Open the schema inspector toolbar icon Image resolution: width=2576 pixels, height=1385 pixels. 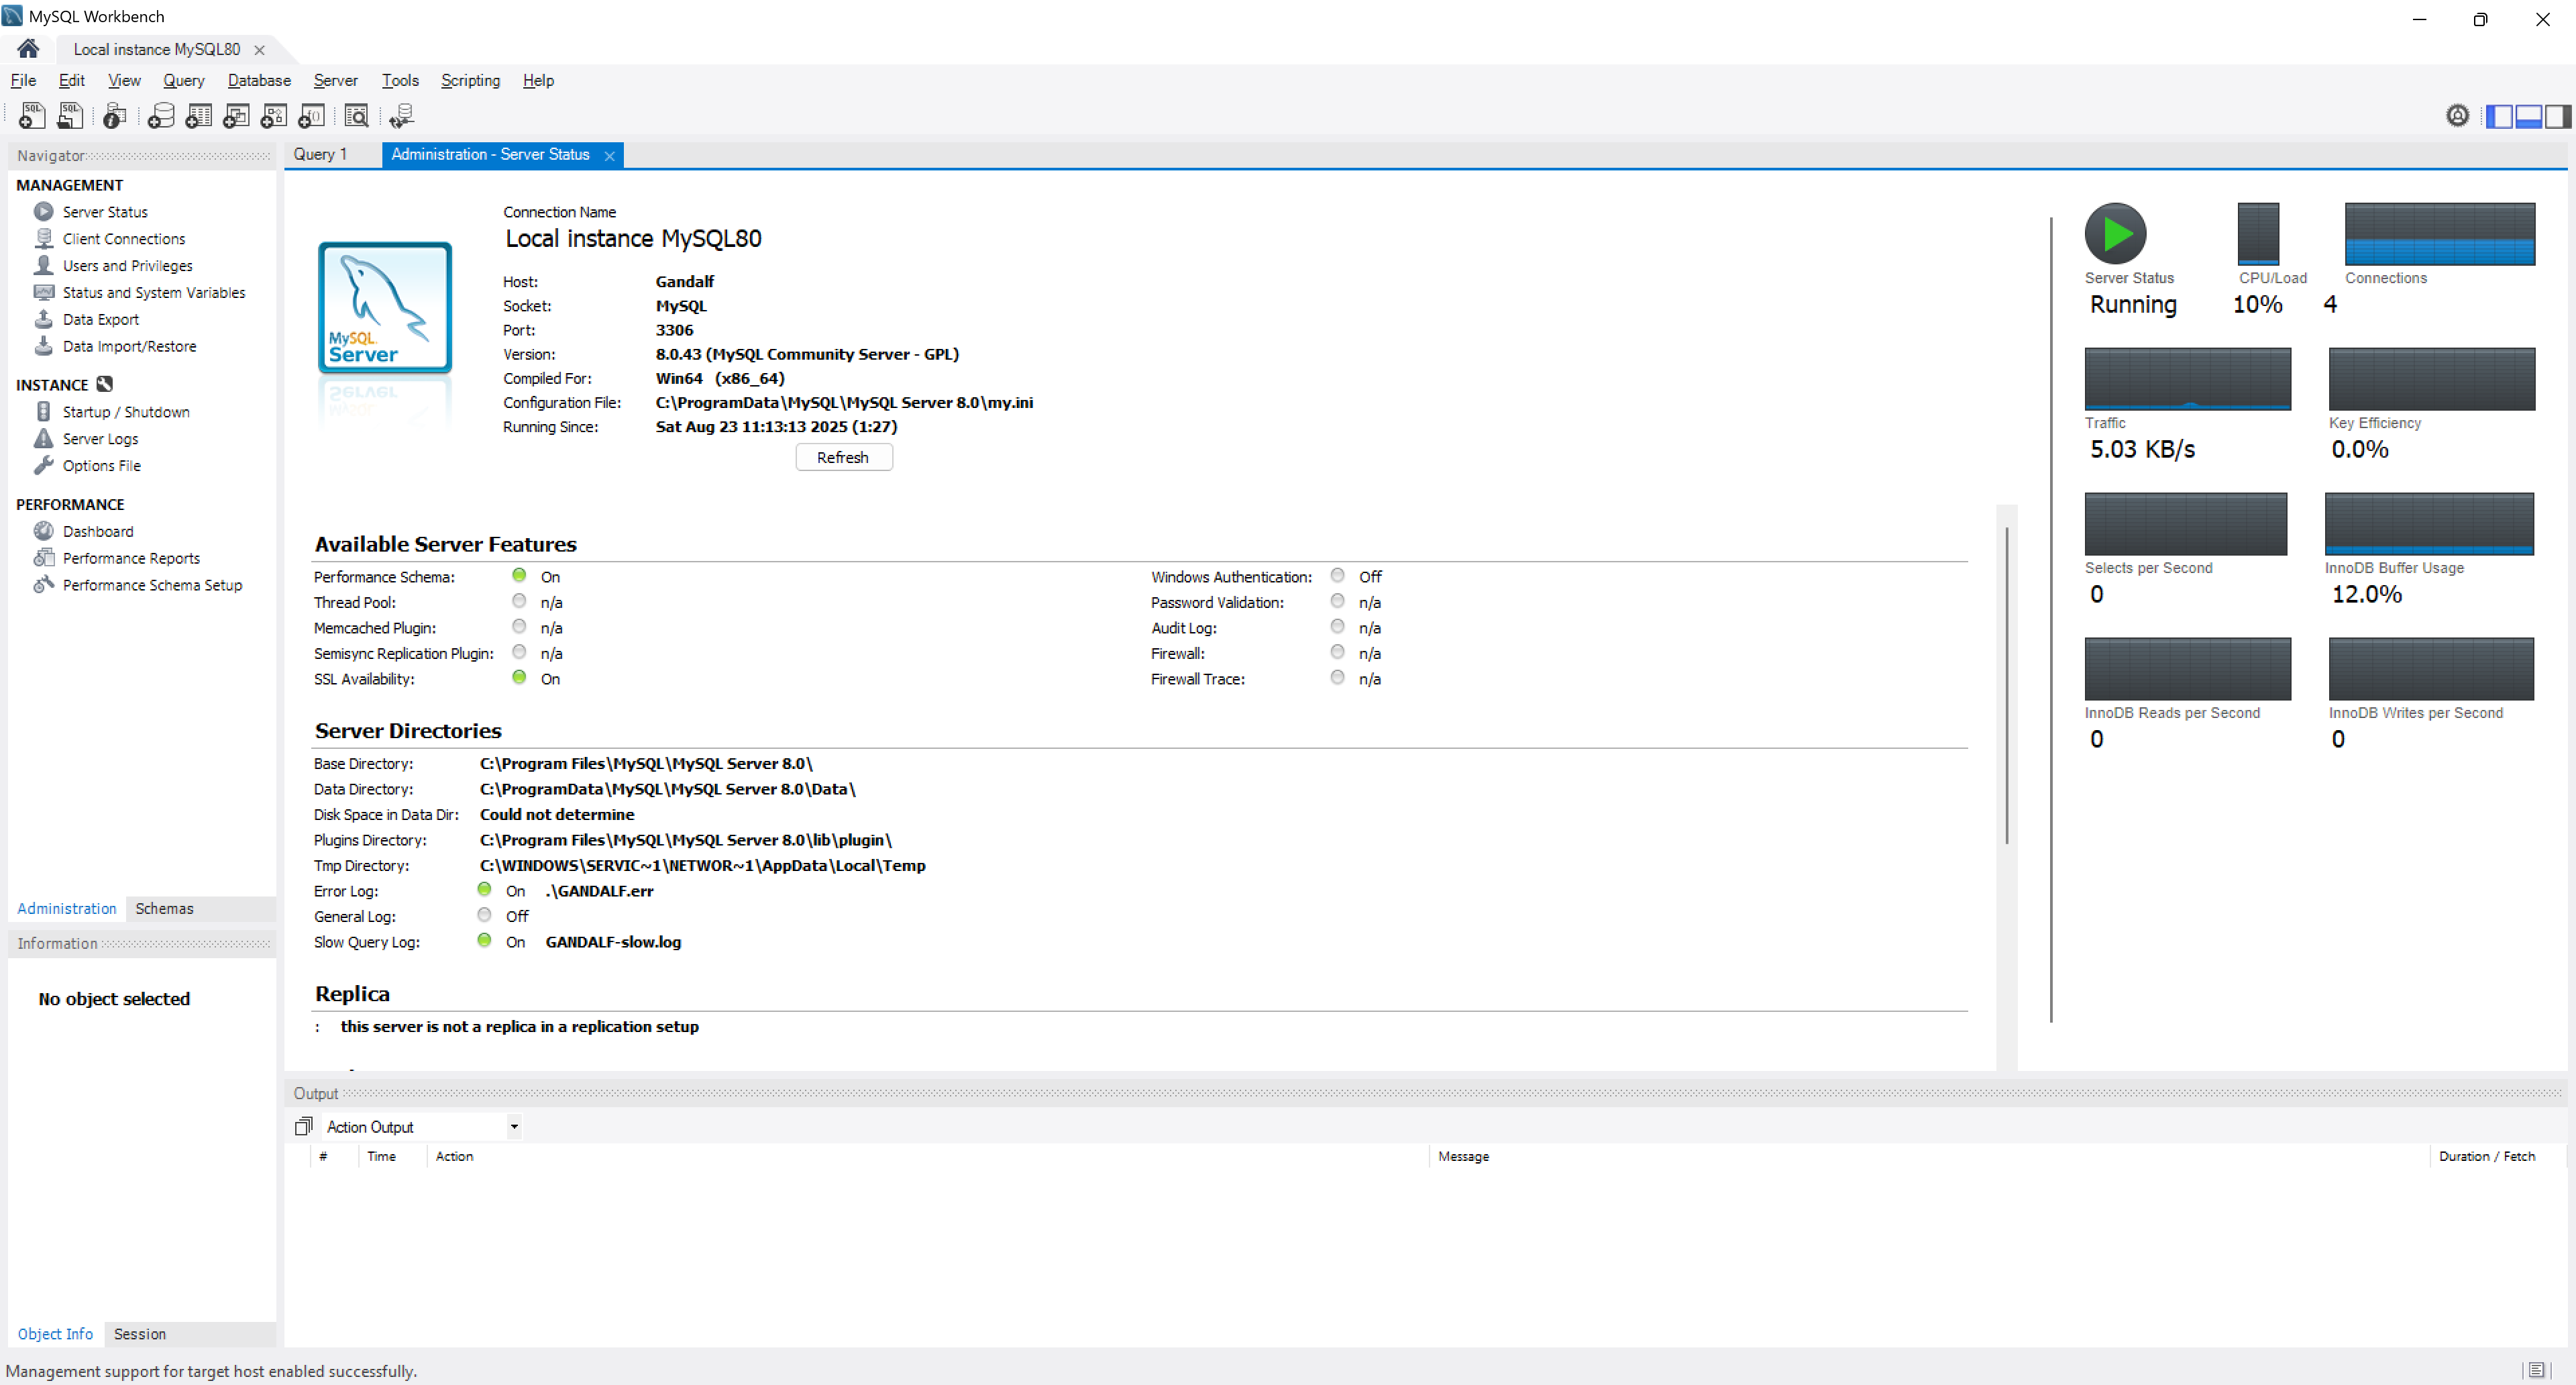tap(115, 116)
